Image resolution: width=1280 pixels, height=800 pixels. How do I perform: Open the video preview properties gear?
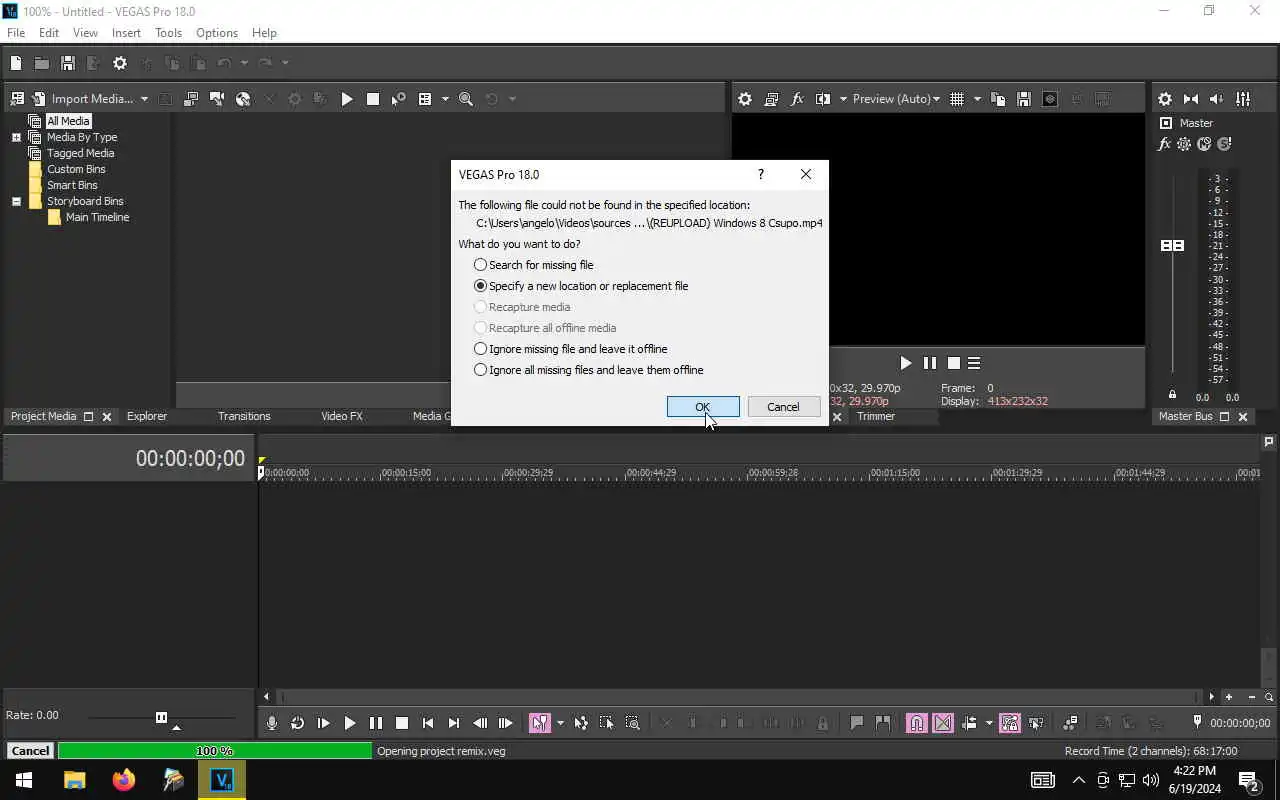tap(745, 99)
